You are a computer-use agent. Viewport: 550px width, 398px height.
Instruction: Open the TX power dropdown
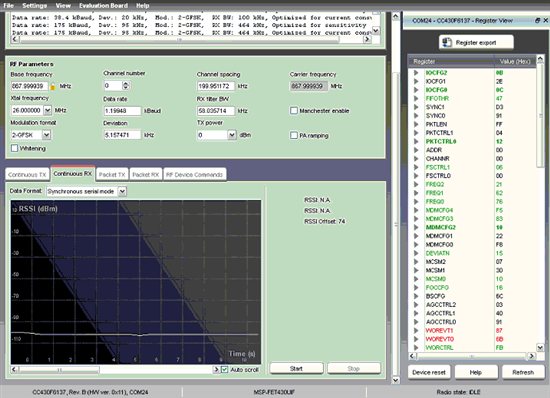[232, 135]
